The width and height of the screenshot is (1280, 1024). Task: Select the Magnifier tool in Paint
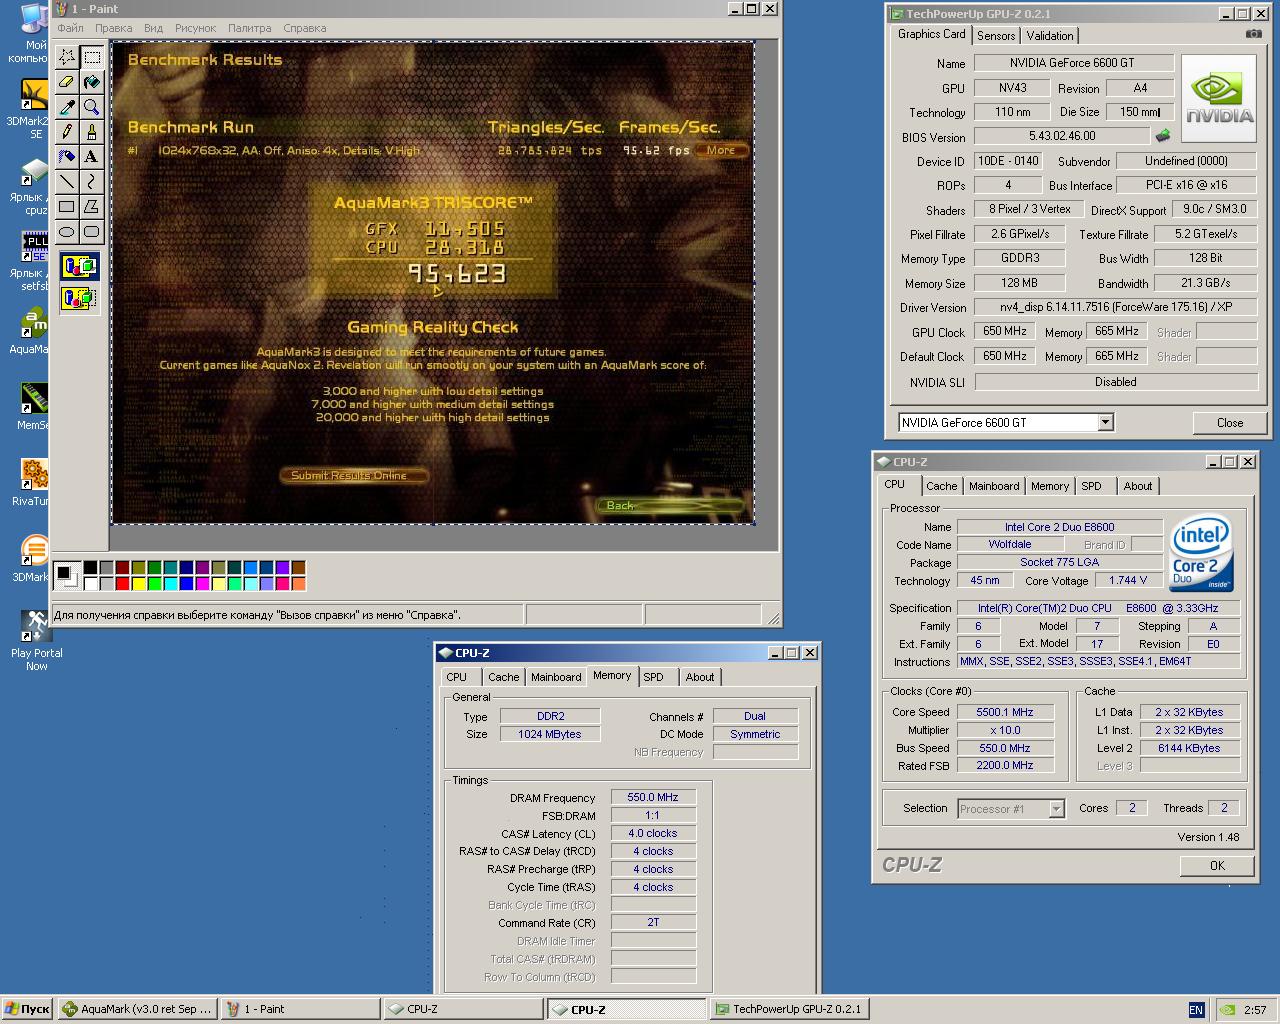click(91, 107)
